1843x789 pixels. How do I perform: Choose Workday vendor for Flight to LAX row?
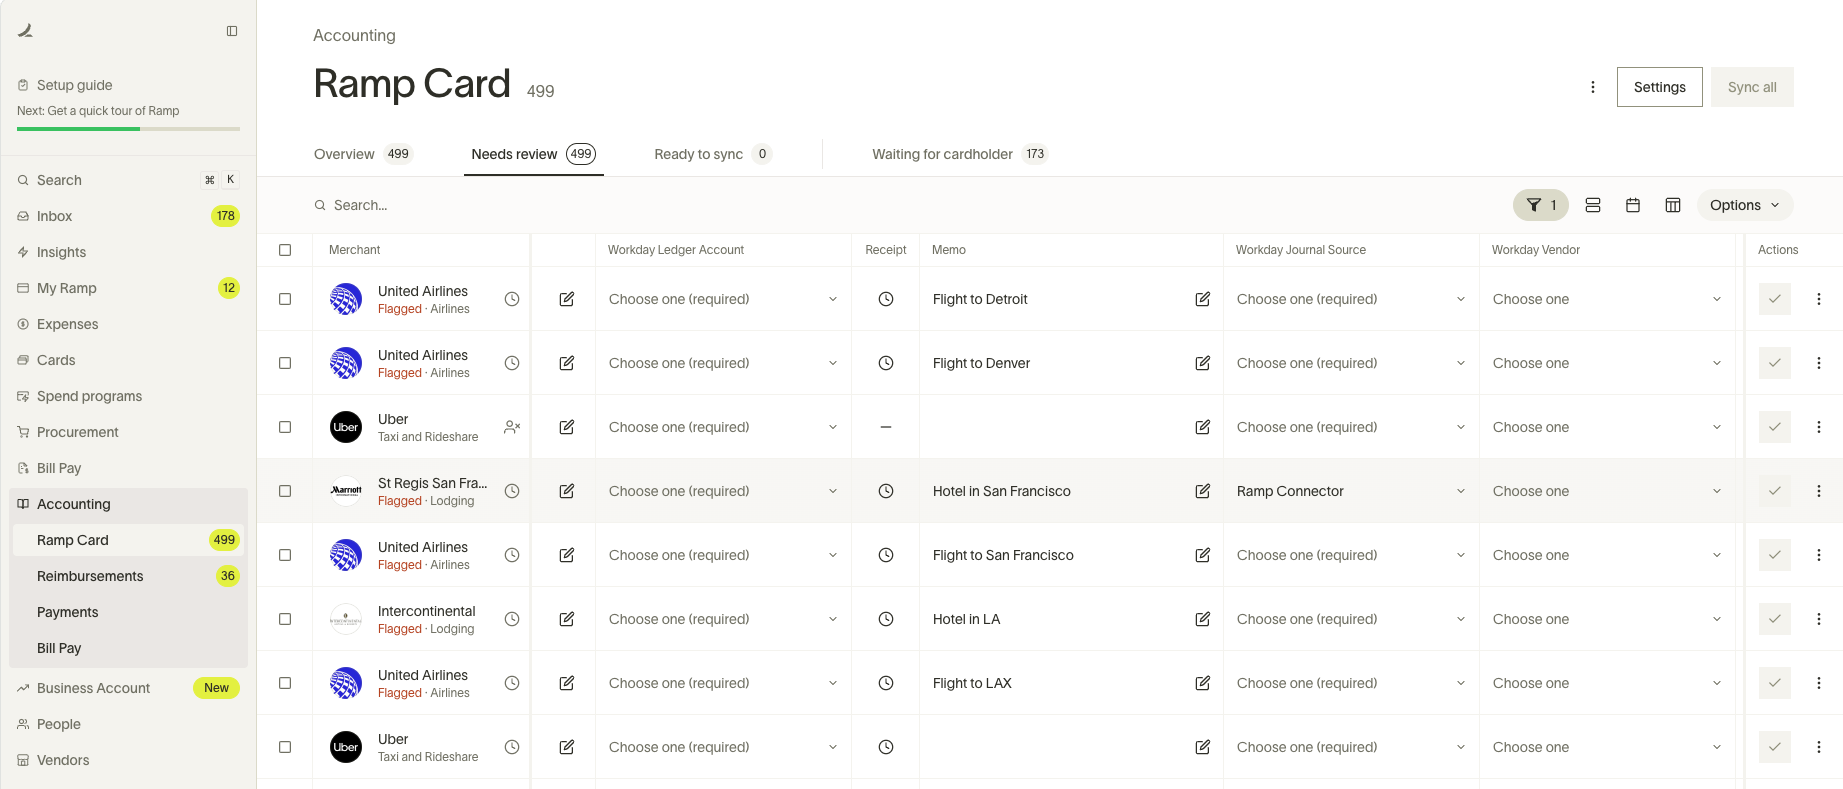[1607, 683]
